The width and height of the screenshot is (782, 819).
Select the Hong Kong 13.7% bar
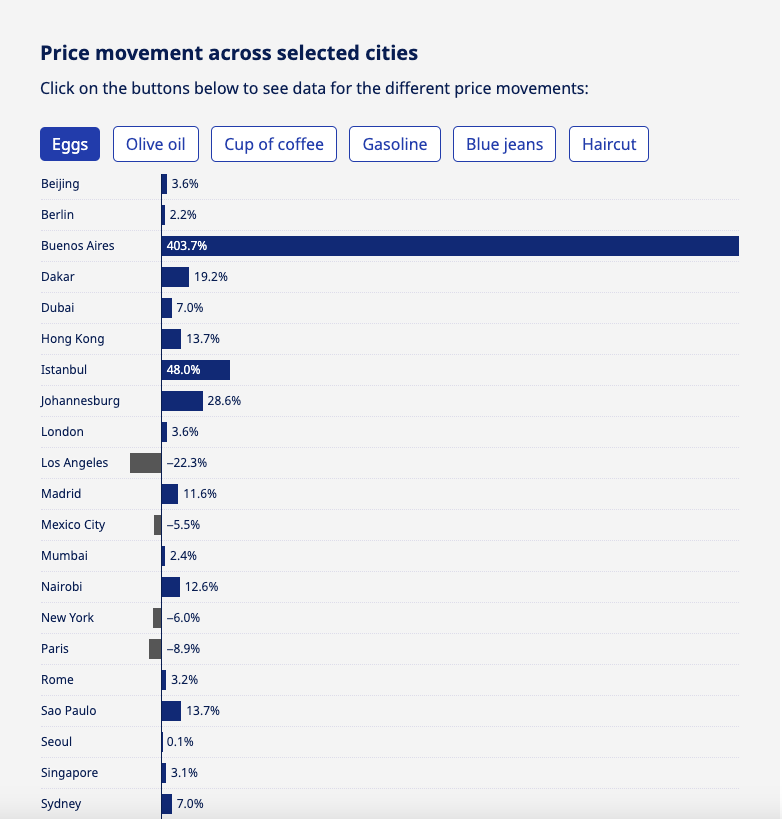pyautogui.click(x=171, y=339)
